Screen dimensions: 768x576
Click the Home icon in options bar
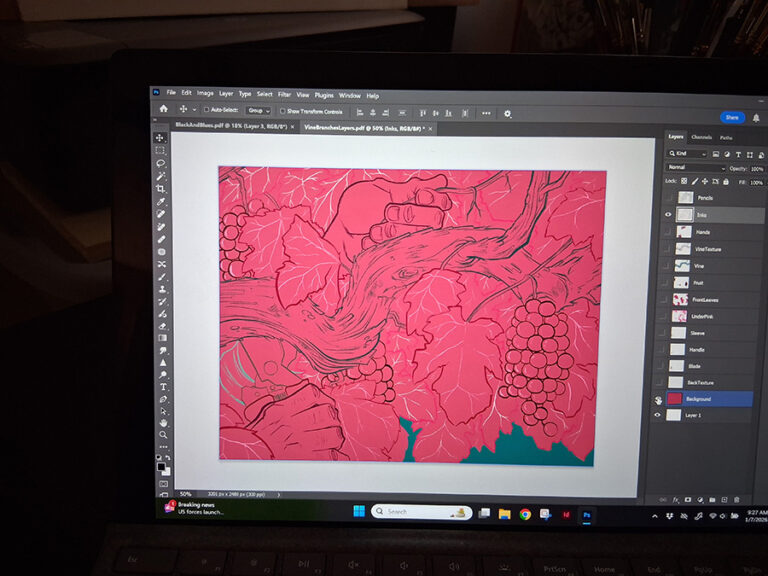163,110
